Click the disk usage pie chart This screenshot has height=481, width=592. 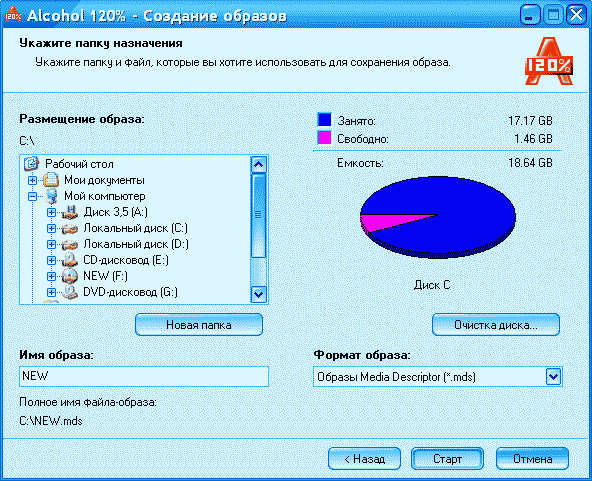tap(438, 217)
